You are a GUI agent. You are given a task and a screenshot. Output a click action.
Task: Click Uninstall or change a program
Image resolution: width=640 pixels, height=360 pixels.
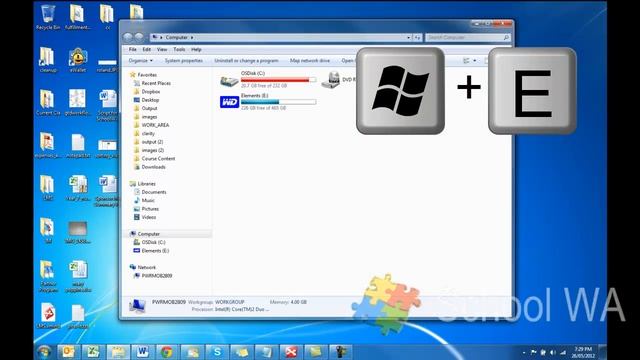tap(246, 60)
